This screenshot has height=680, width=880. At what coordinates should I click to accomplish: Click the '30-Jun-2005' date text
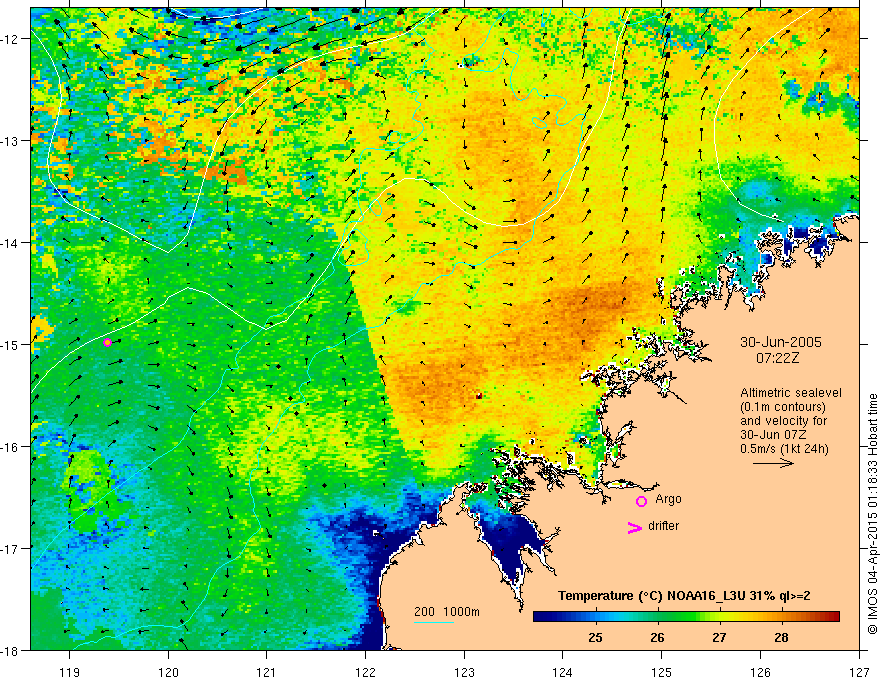[x=781, y=342]
